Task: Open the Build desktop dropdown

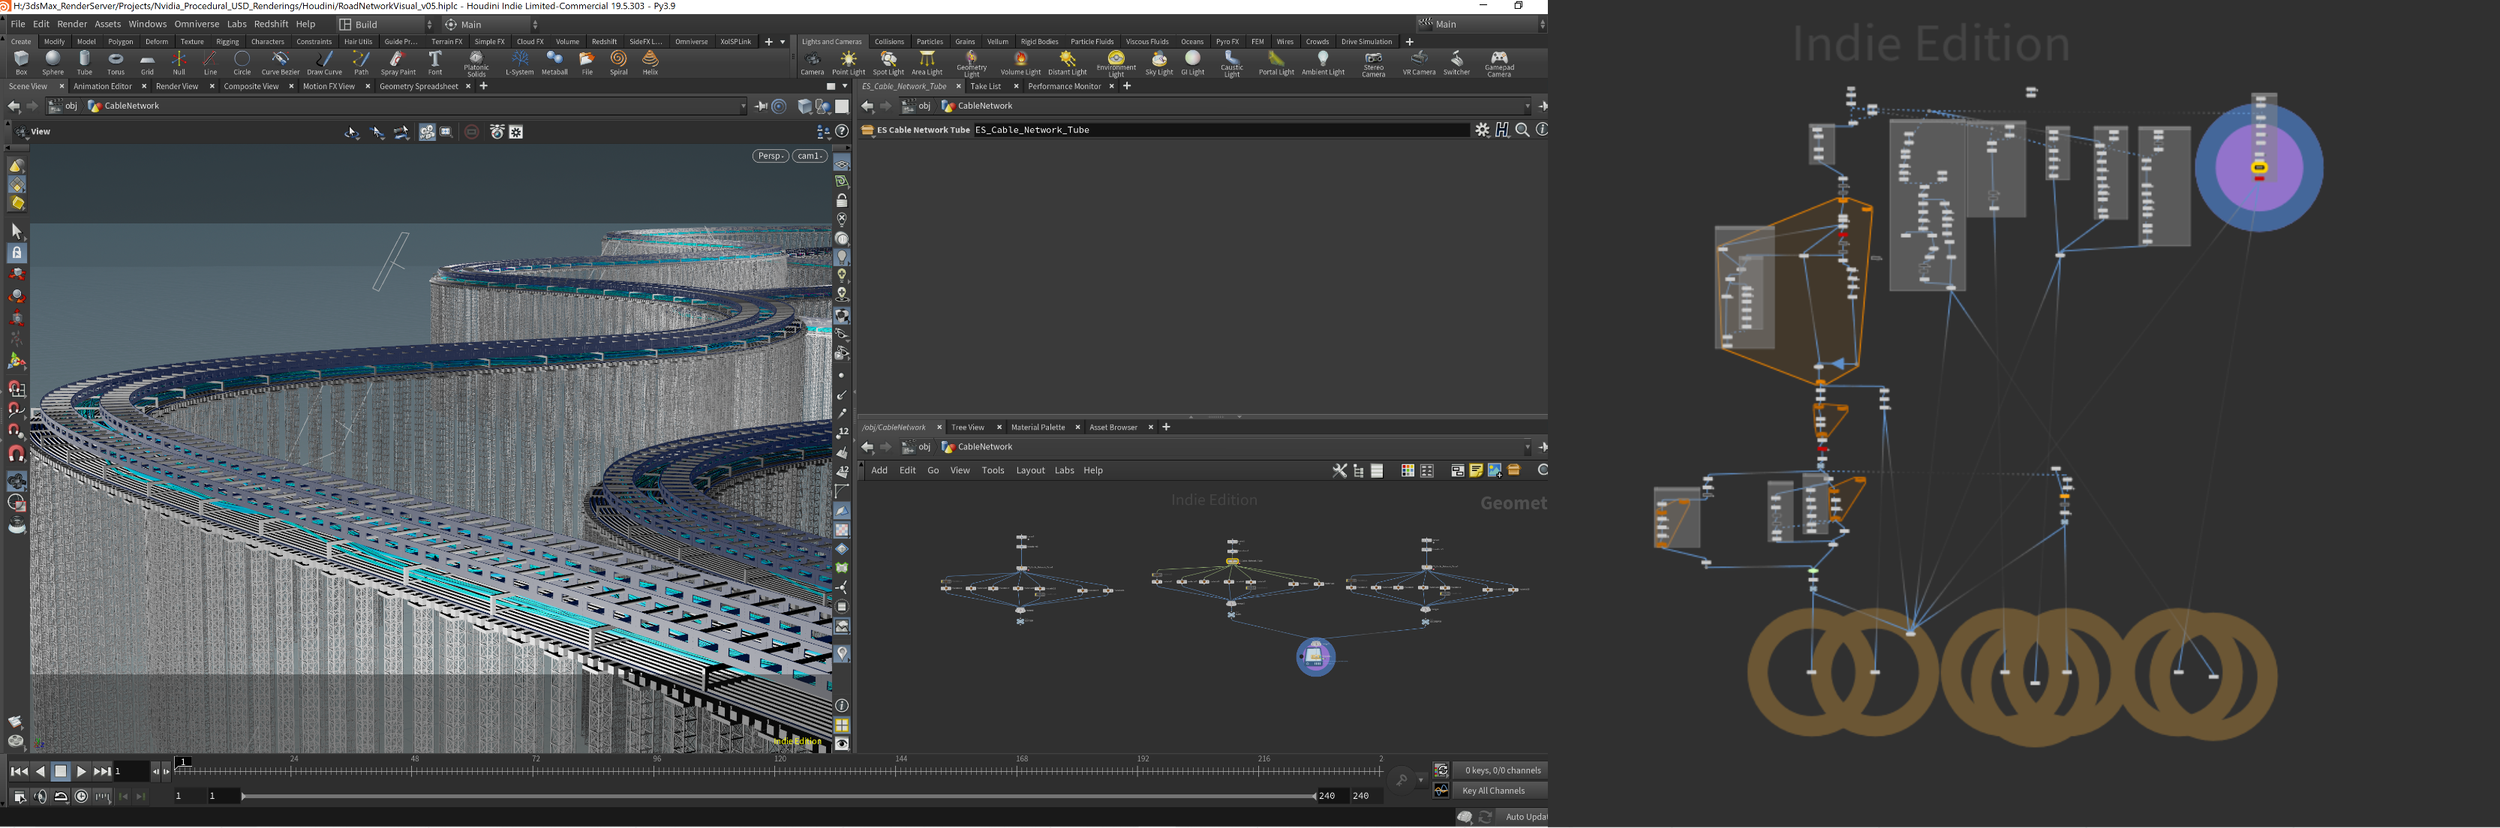Action: pyautogui.click(x=386, y=24)
